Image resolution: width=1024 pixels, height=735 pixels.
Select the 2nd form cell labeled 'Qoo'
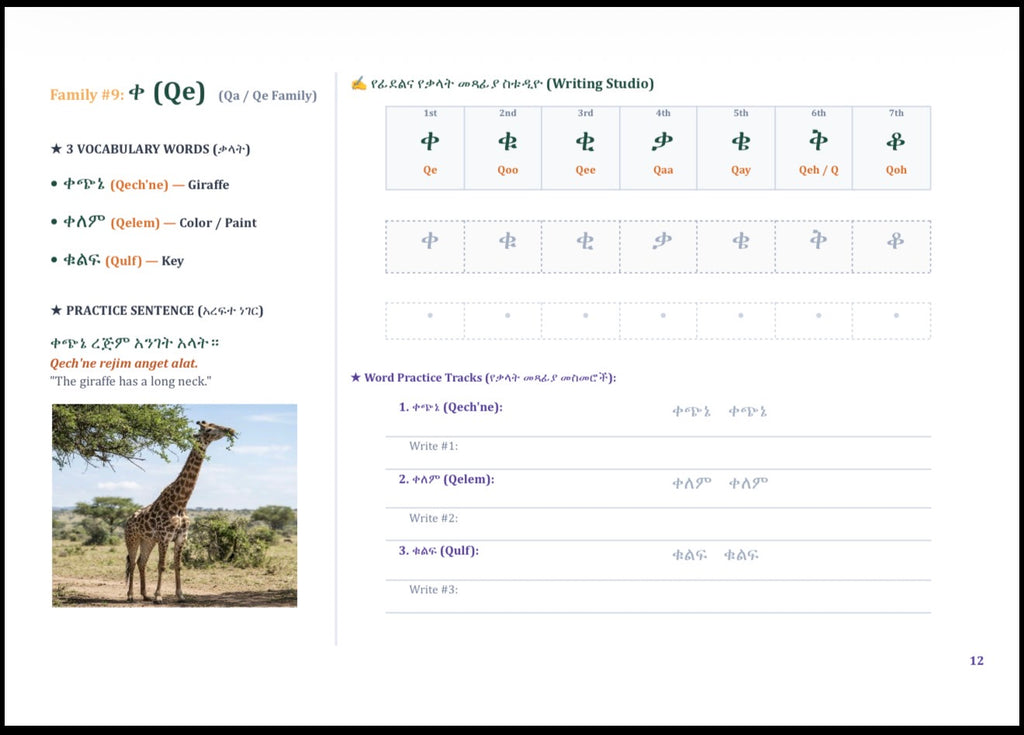click(503, 148)
